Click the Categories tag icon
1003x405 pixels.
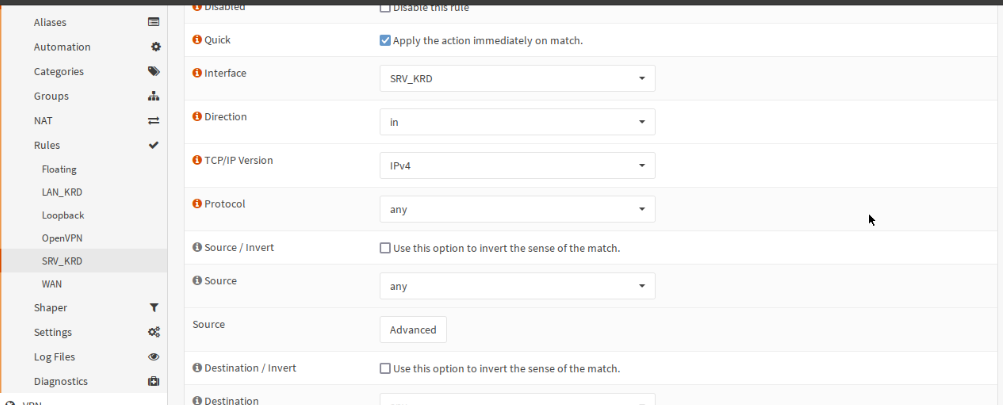click(154, 72)
